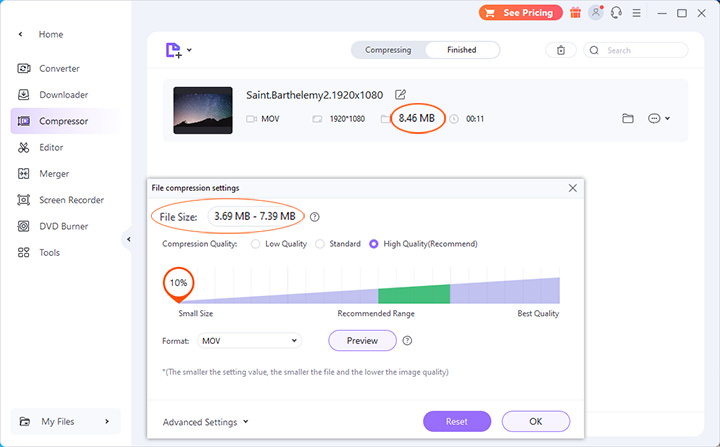
Task: Open the MOV format dropdown
Action: point(248,341)
